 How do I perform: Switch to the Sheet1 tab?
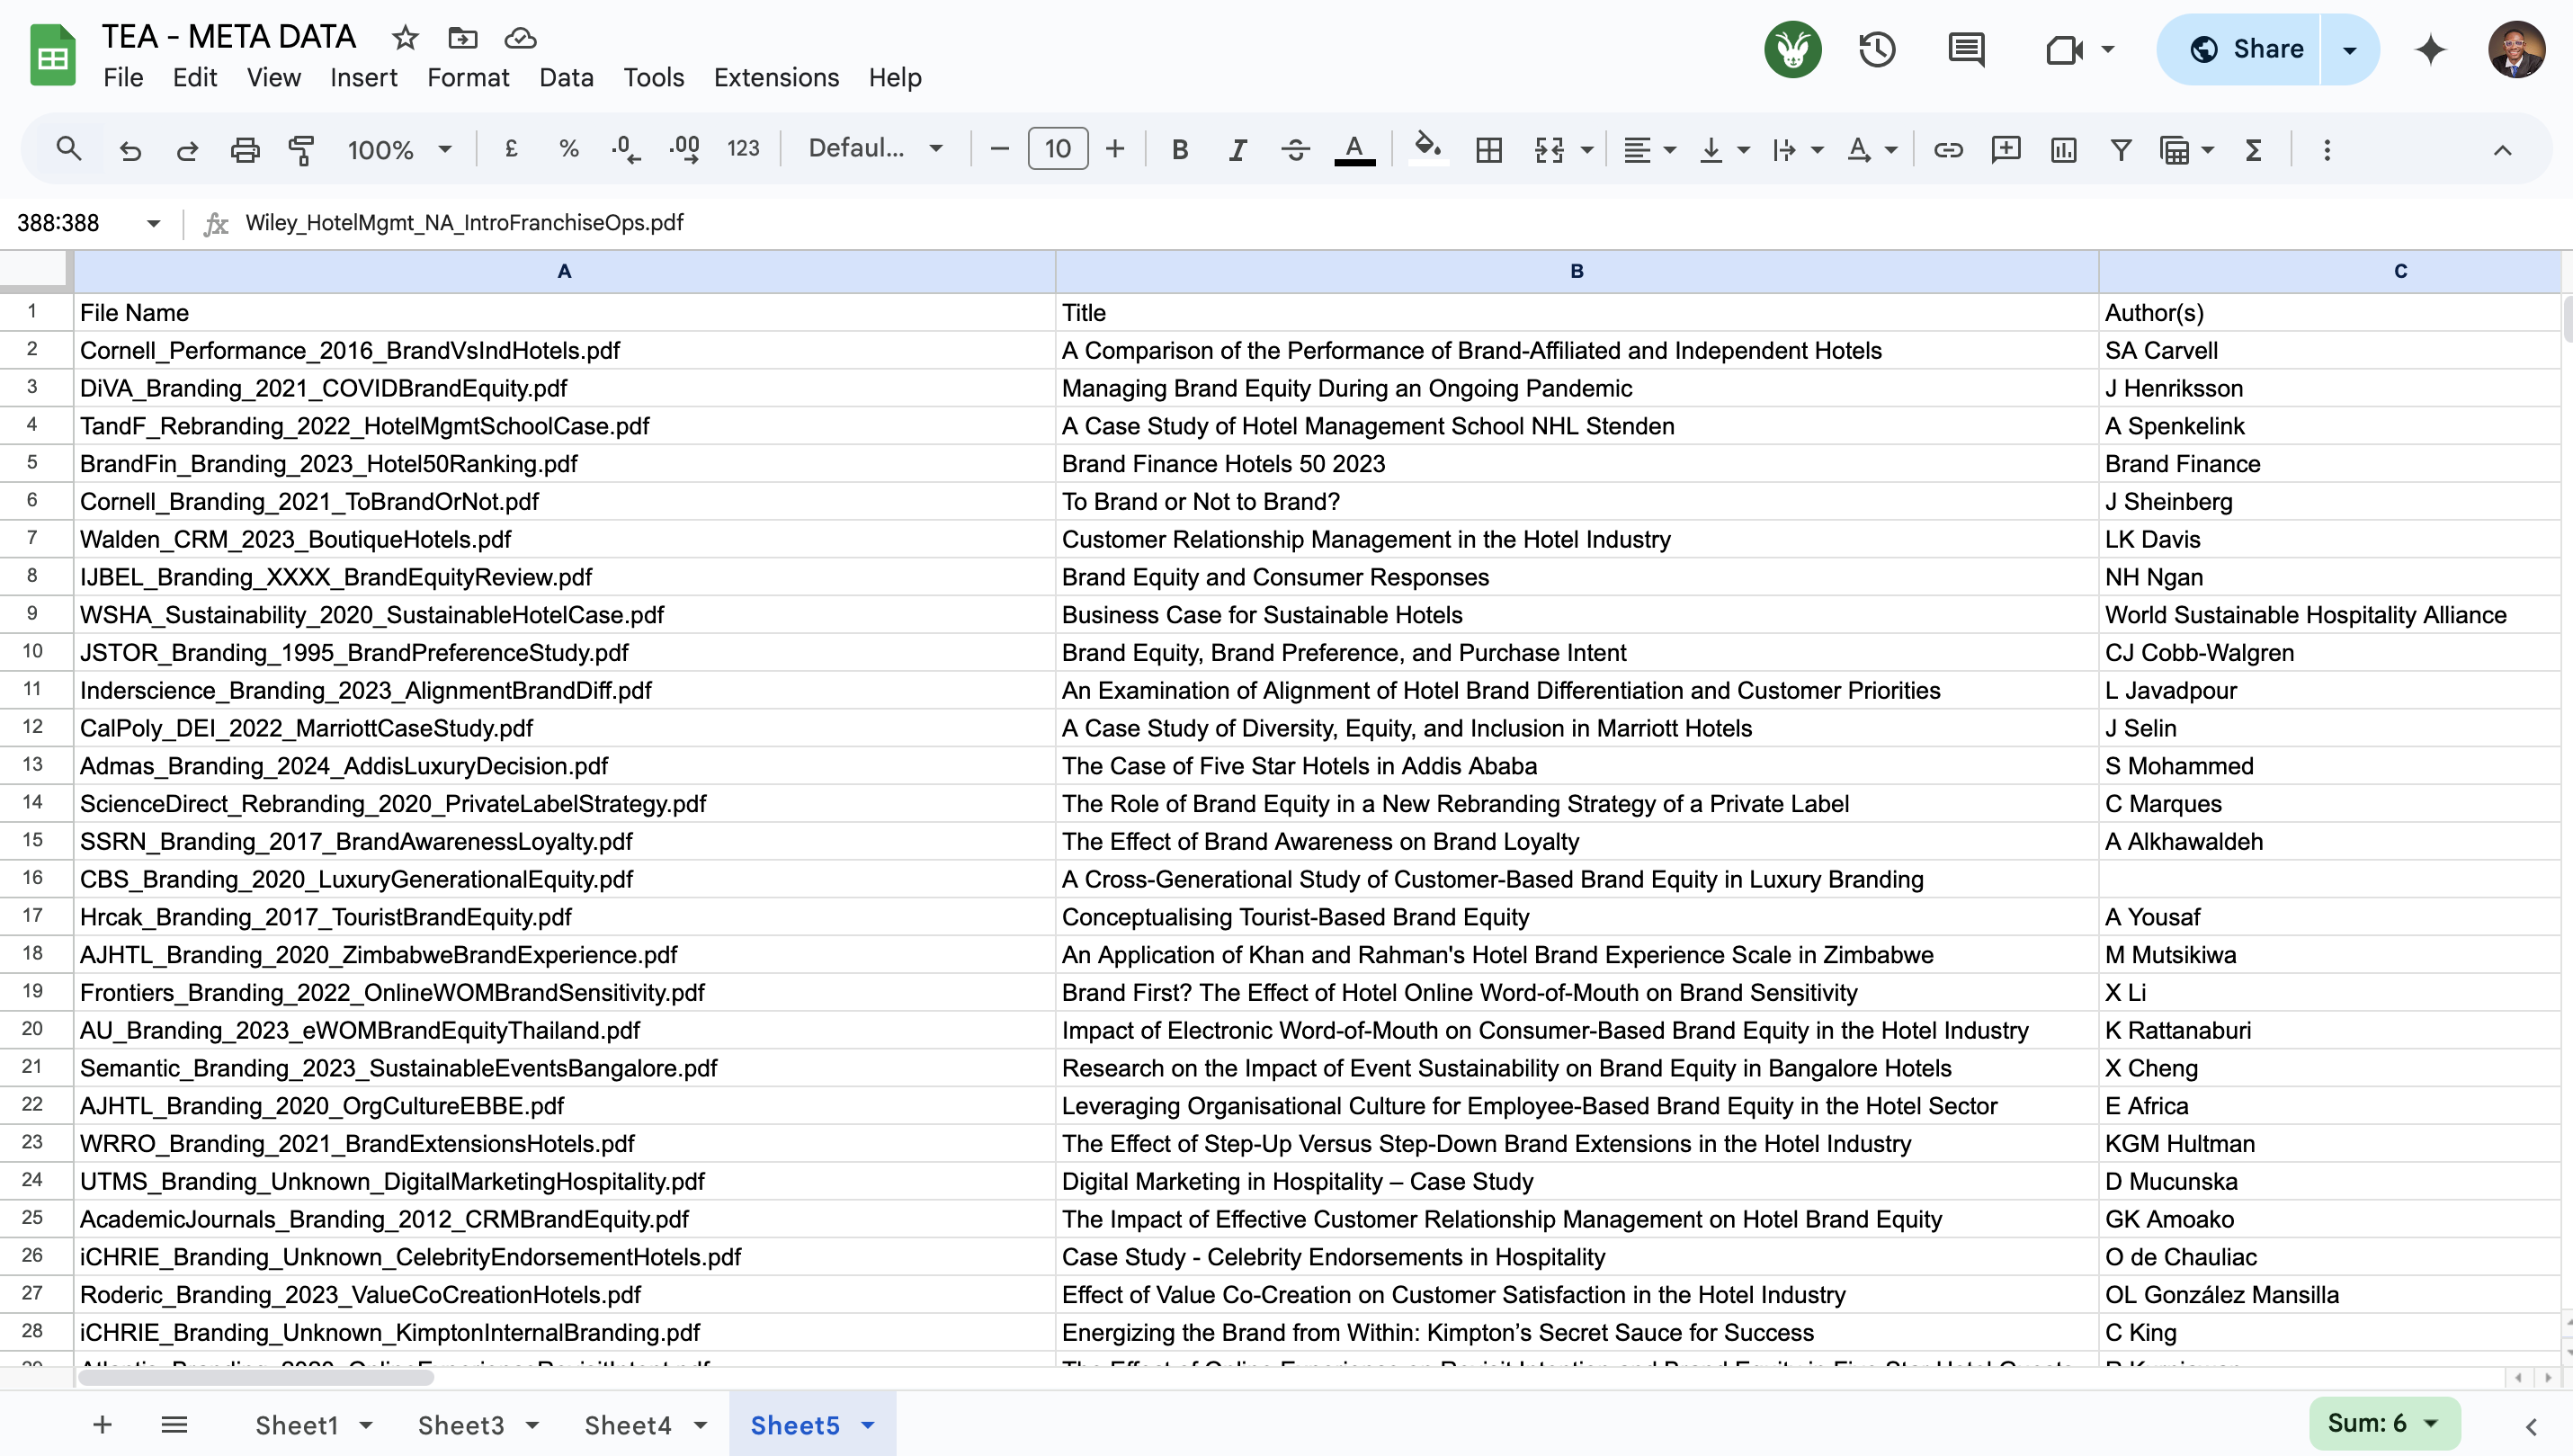pyautogui.click(x=296, y=1425)
